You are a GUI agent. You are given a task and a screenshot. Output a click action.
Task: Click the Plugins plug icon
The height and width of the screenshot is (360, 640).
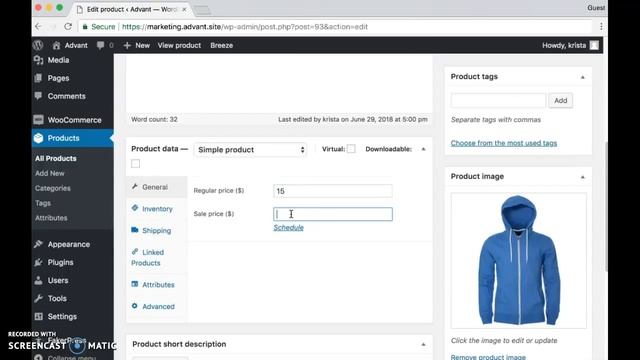[38, 262]
